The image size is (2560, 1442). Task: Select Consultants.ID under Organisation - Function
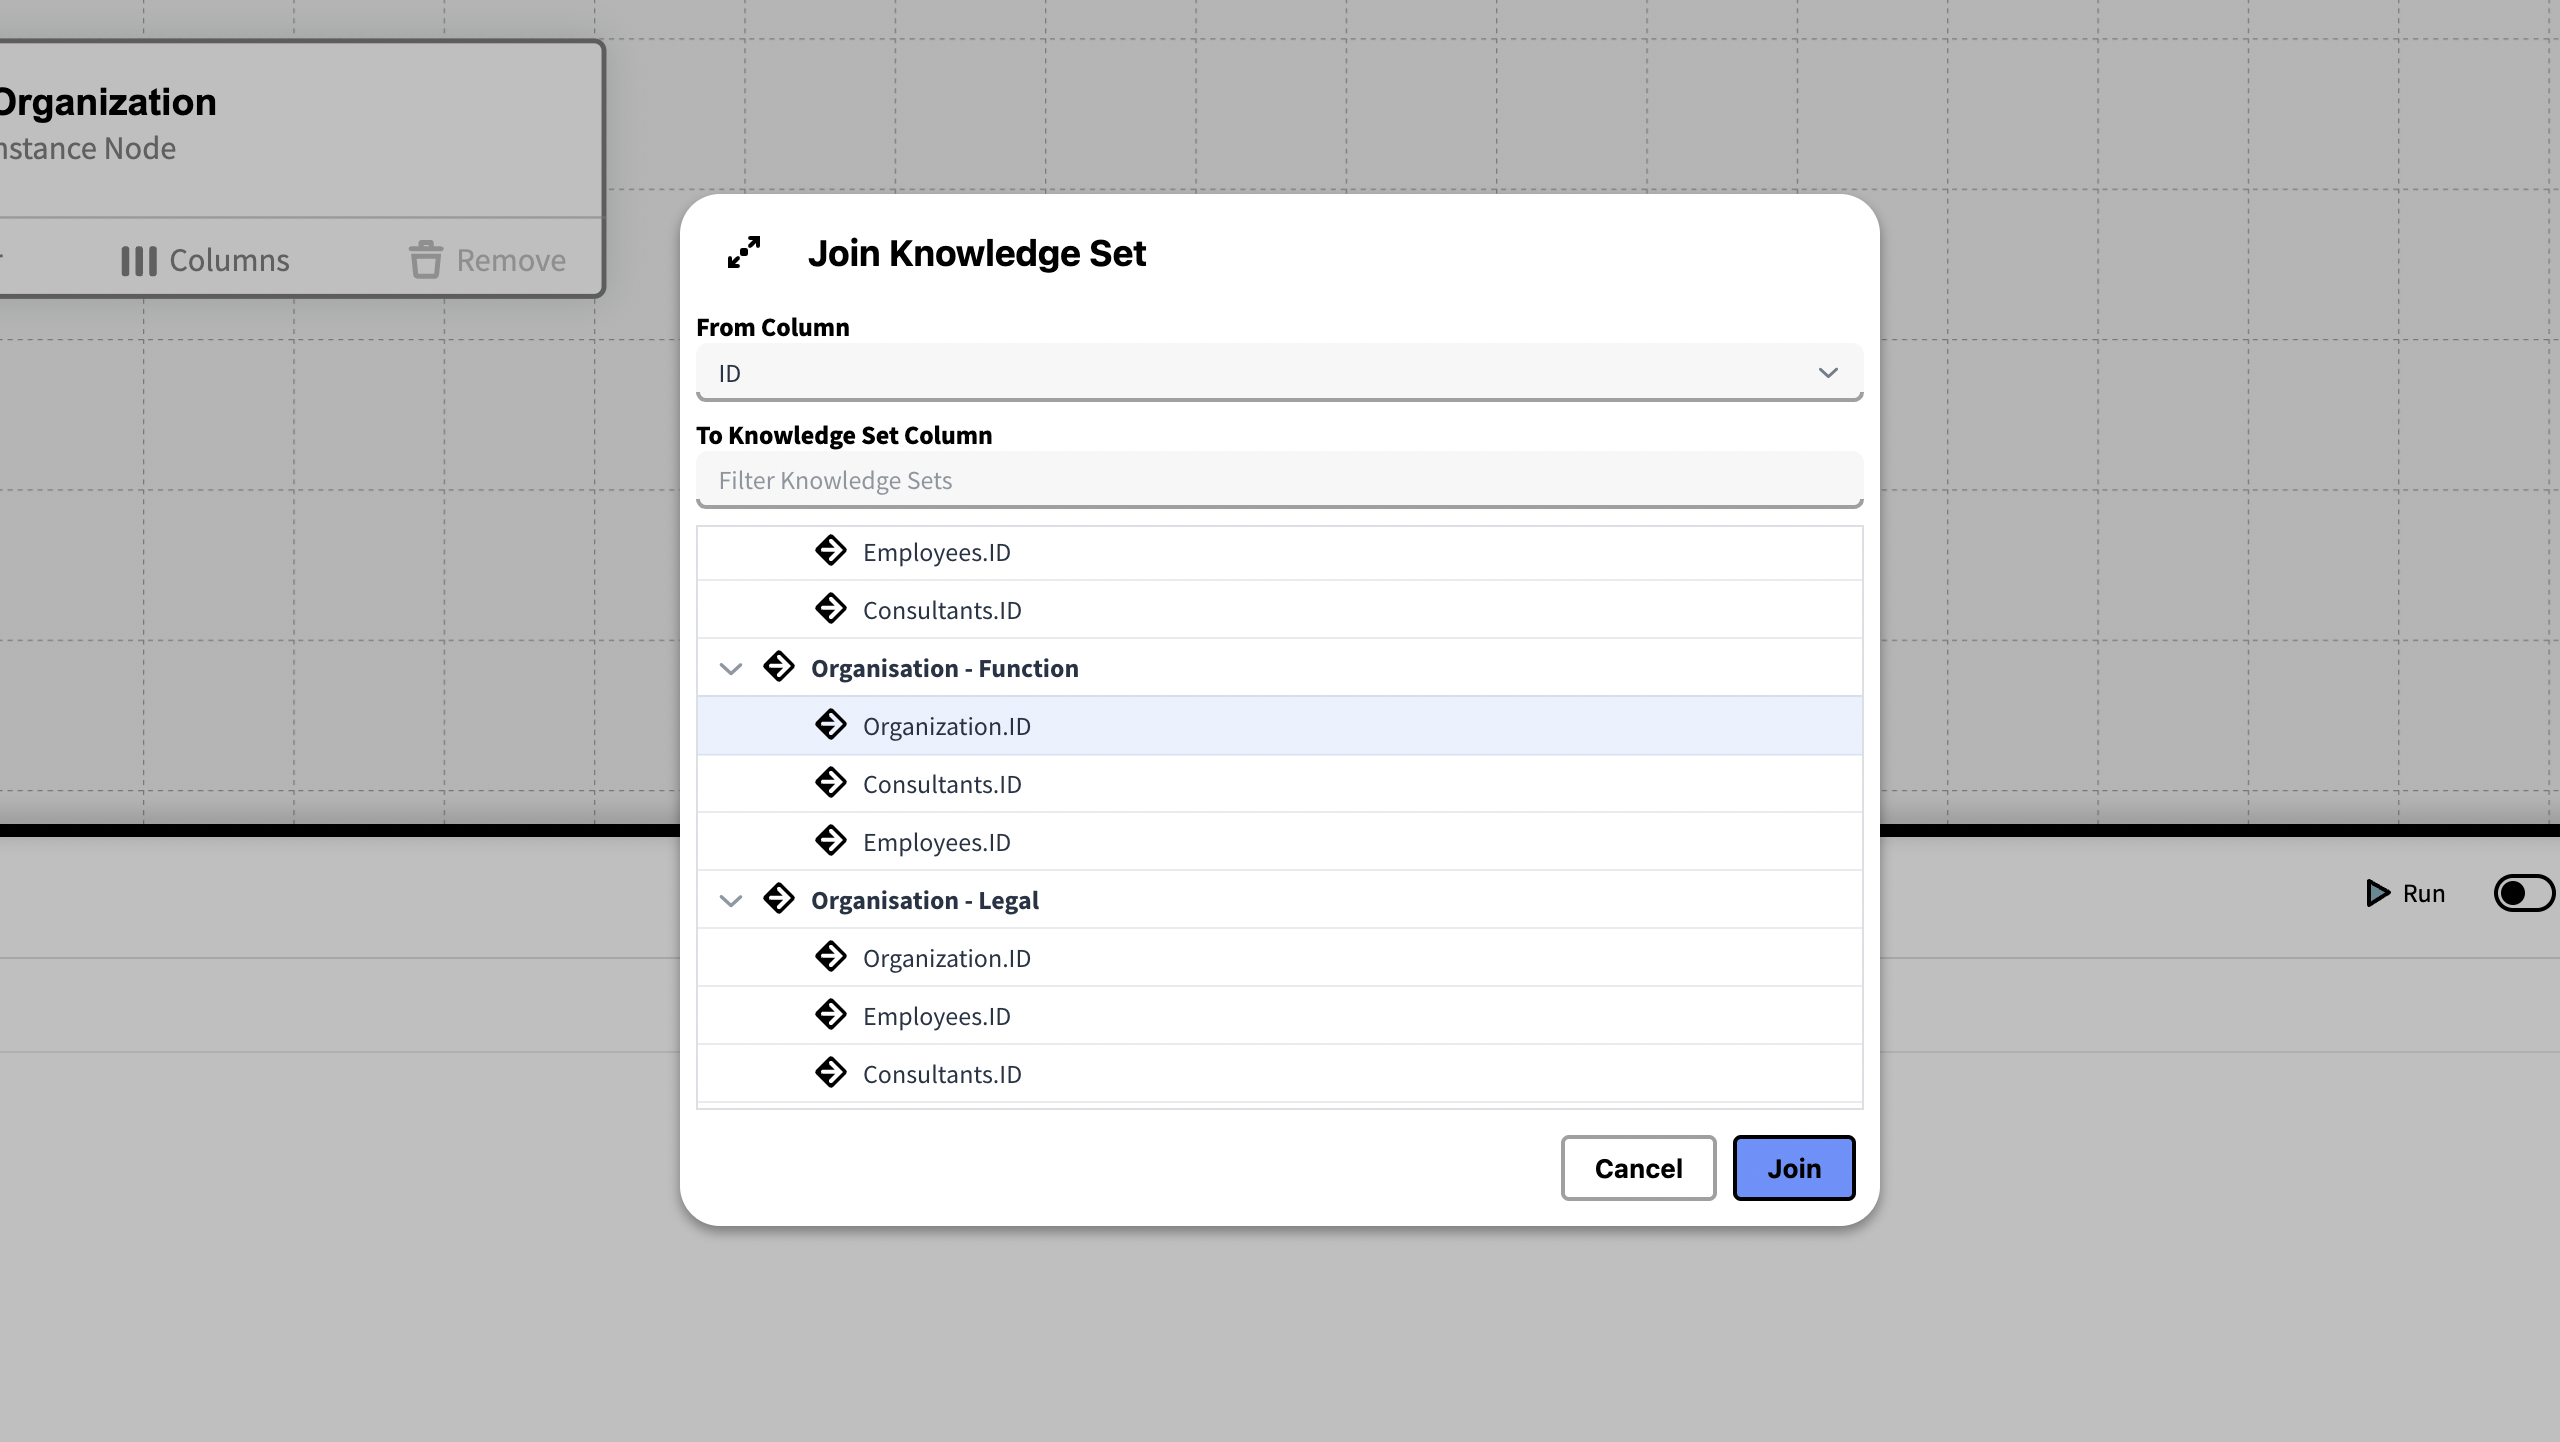pos(941,784)
